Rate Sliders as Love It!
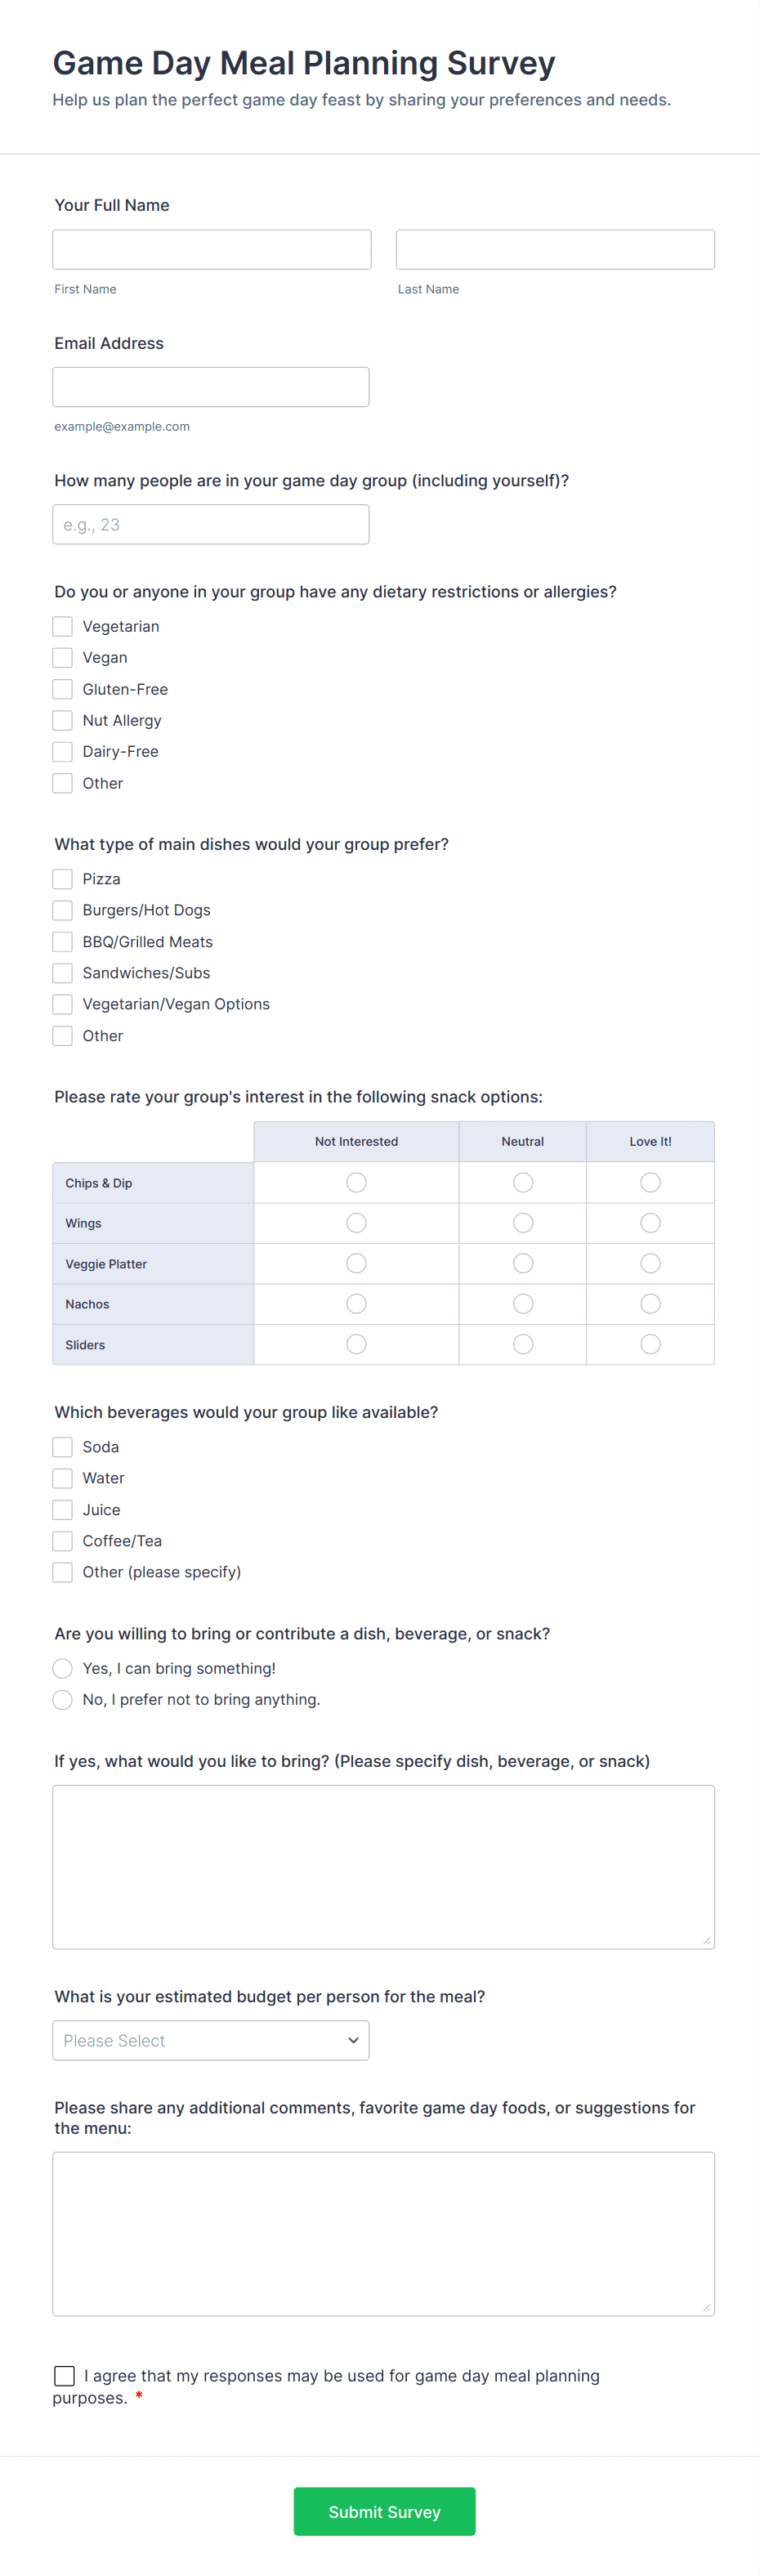The height and width of the screenshot is (2576, 760). click(650, 1344)
